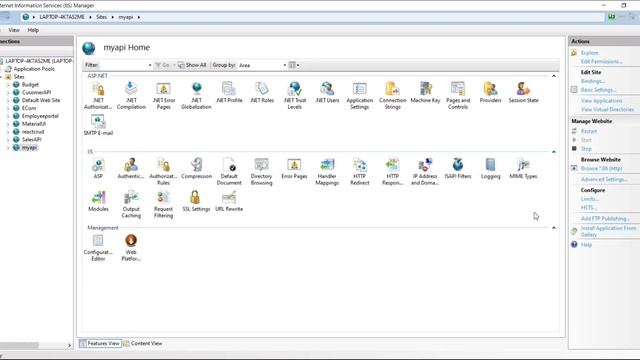Open Default Document feature
The image size is (640, 360).
click(229, 171)
